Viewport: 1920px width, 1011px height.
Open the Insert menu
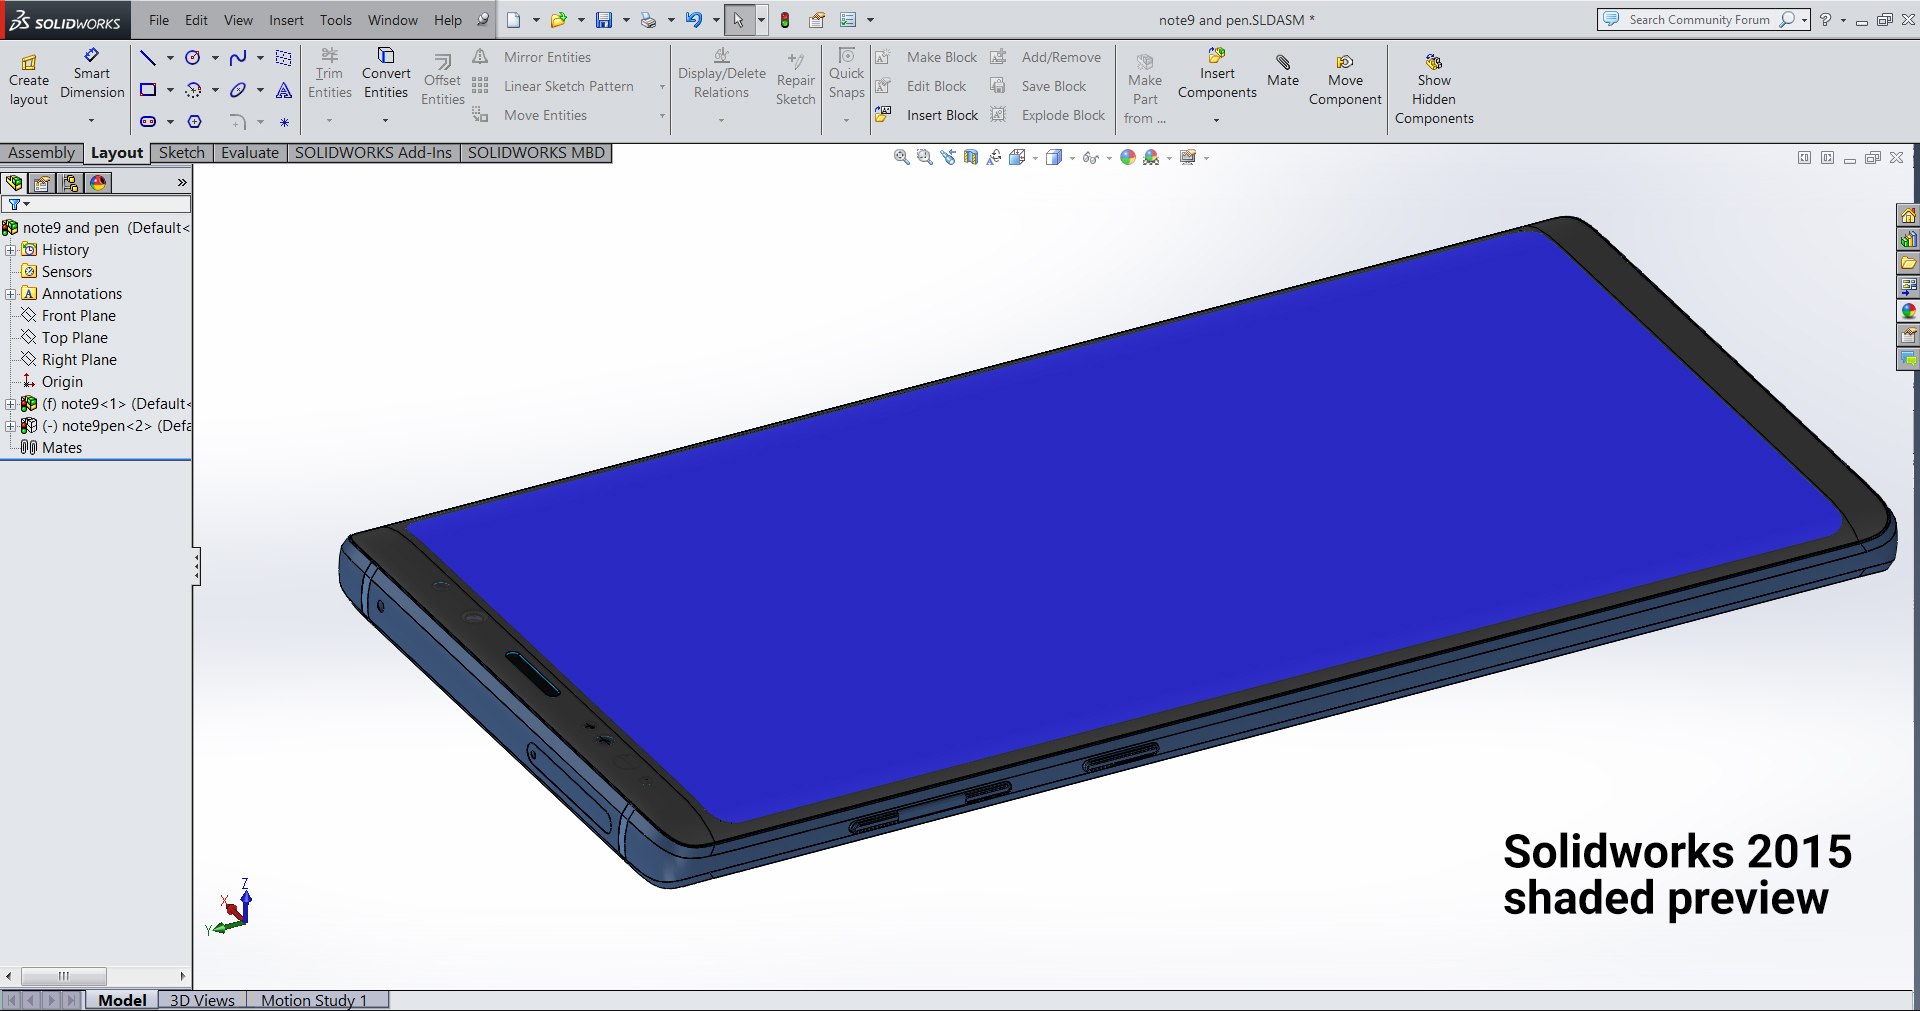click(286, 20)
